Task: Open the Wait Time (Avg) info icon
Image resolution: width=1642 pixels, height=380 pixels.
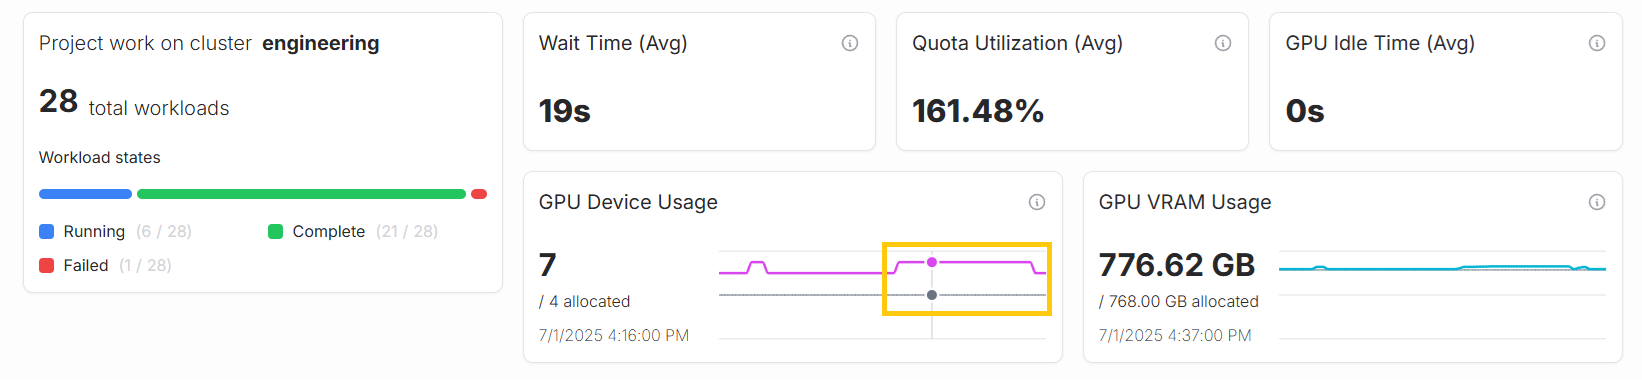Action: 850,43
